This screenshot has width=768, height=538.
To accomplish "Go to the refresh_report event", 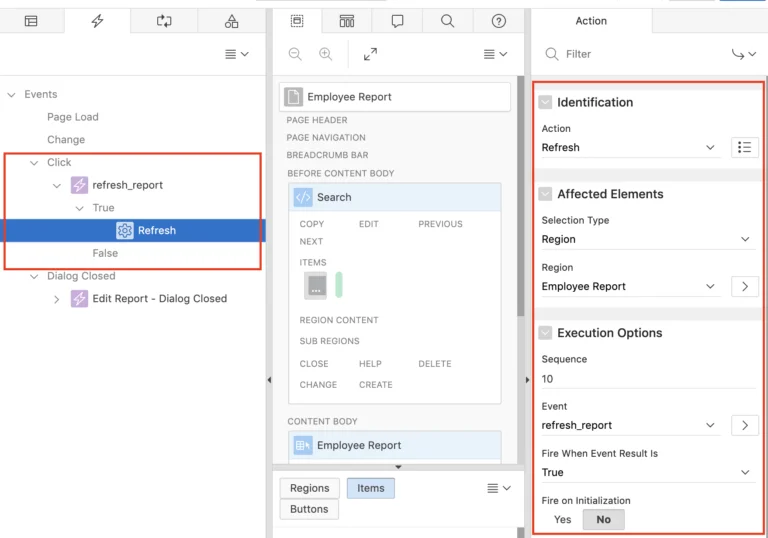I will click(x=744, y=425).
